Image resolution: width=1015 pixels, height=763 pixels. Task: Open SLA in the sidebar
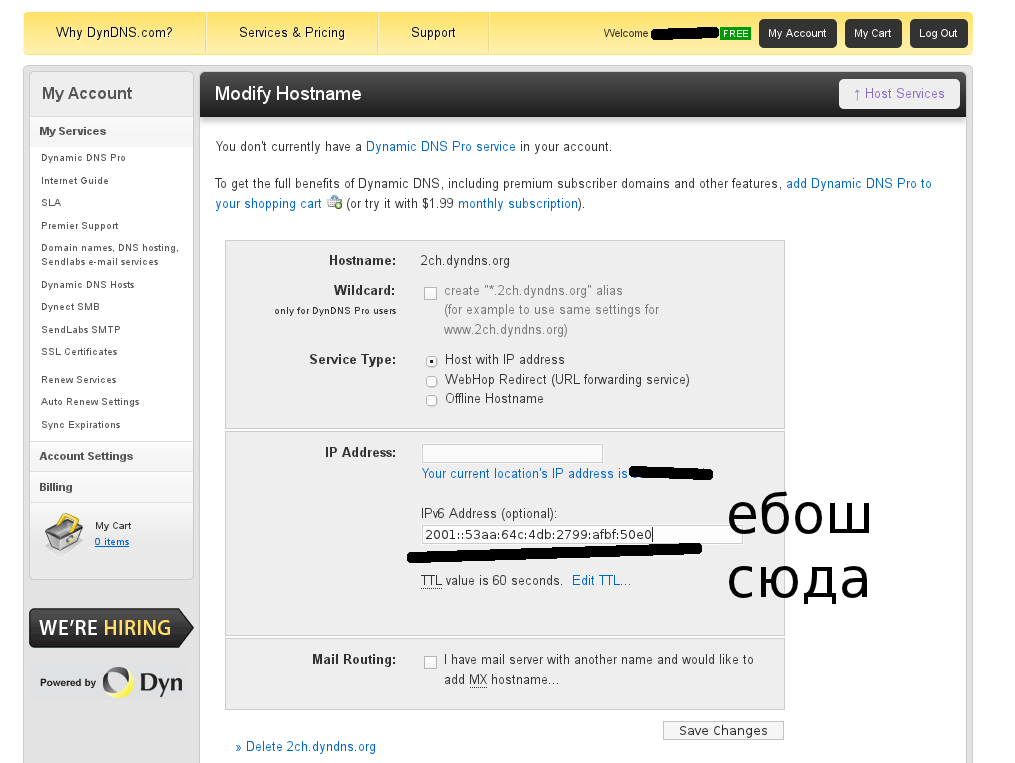click(51, 203)
